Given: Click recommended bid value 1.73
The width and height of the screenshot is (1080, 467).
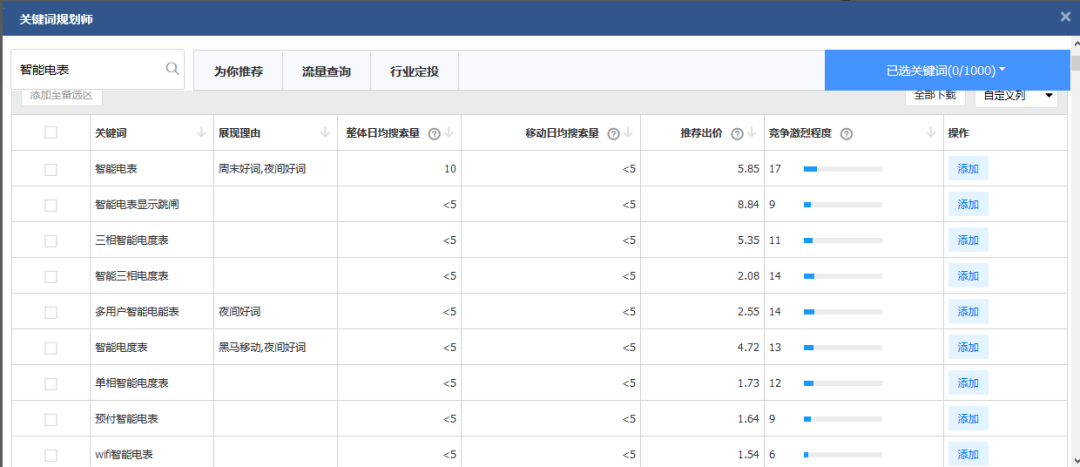Looking at the screenshot, I should click(x=748, y=384).
